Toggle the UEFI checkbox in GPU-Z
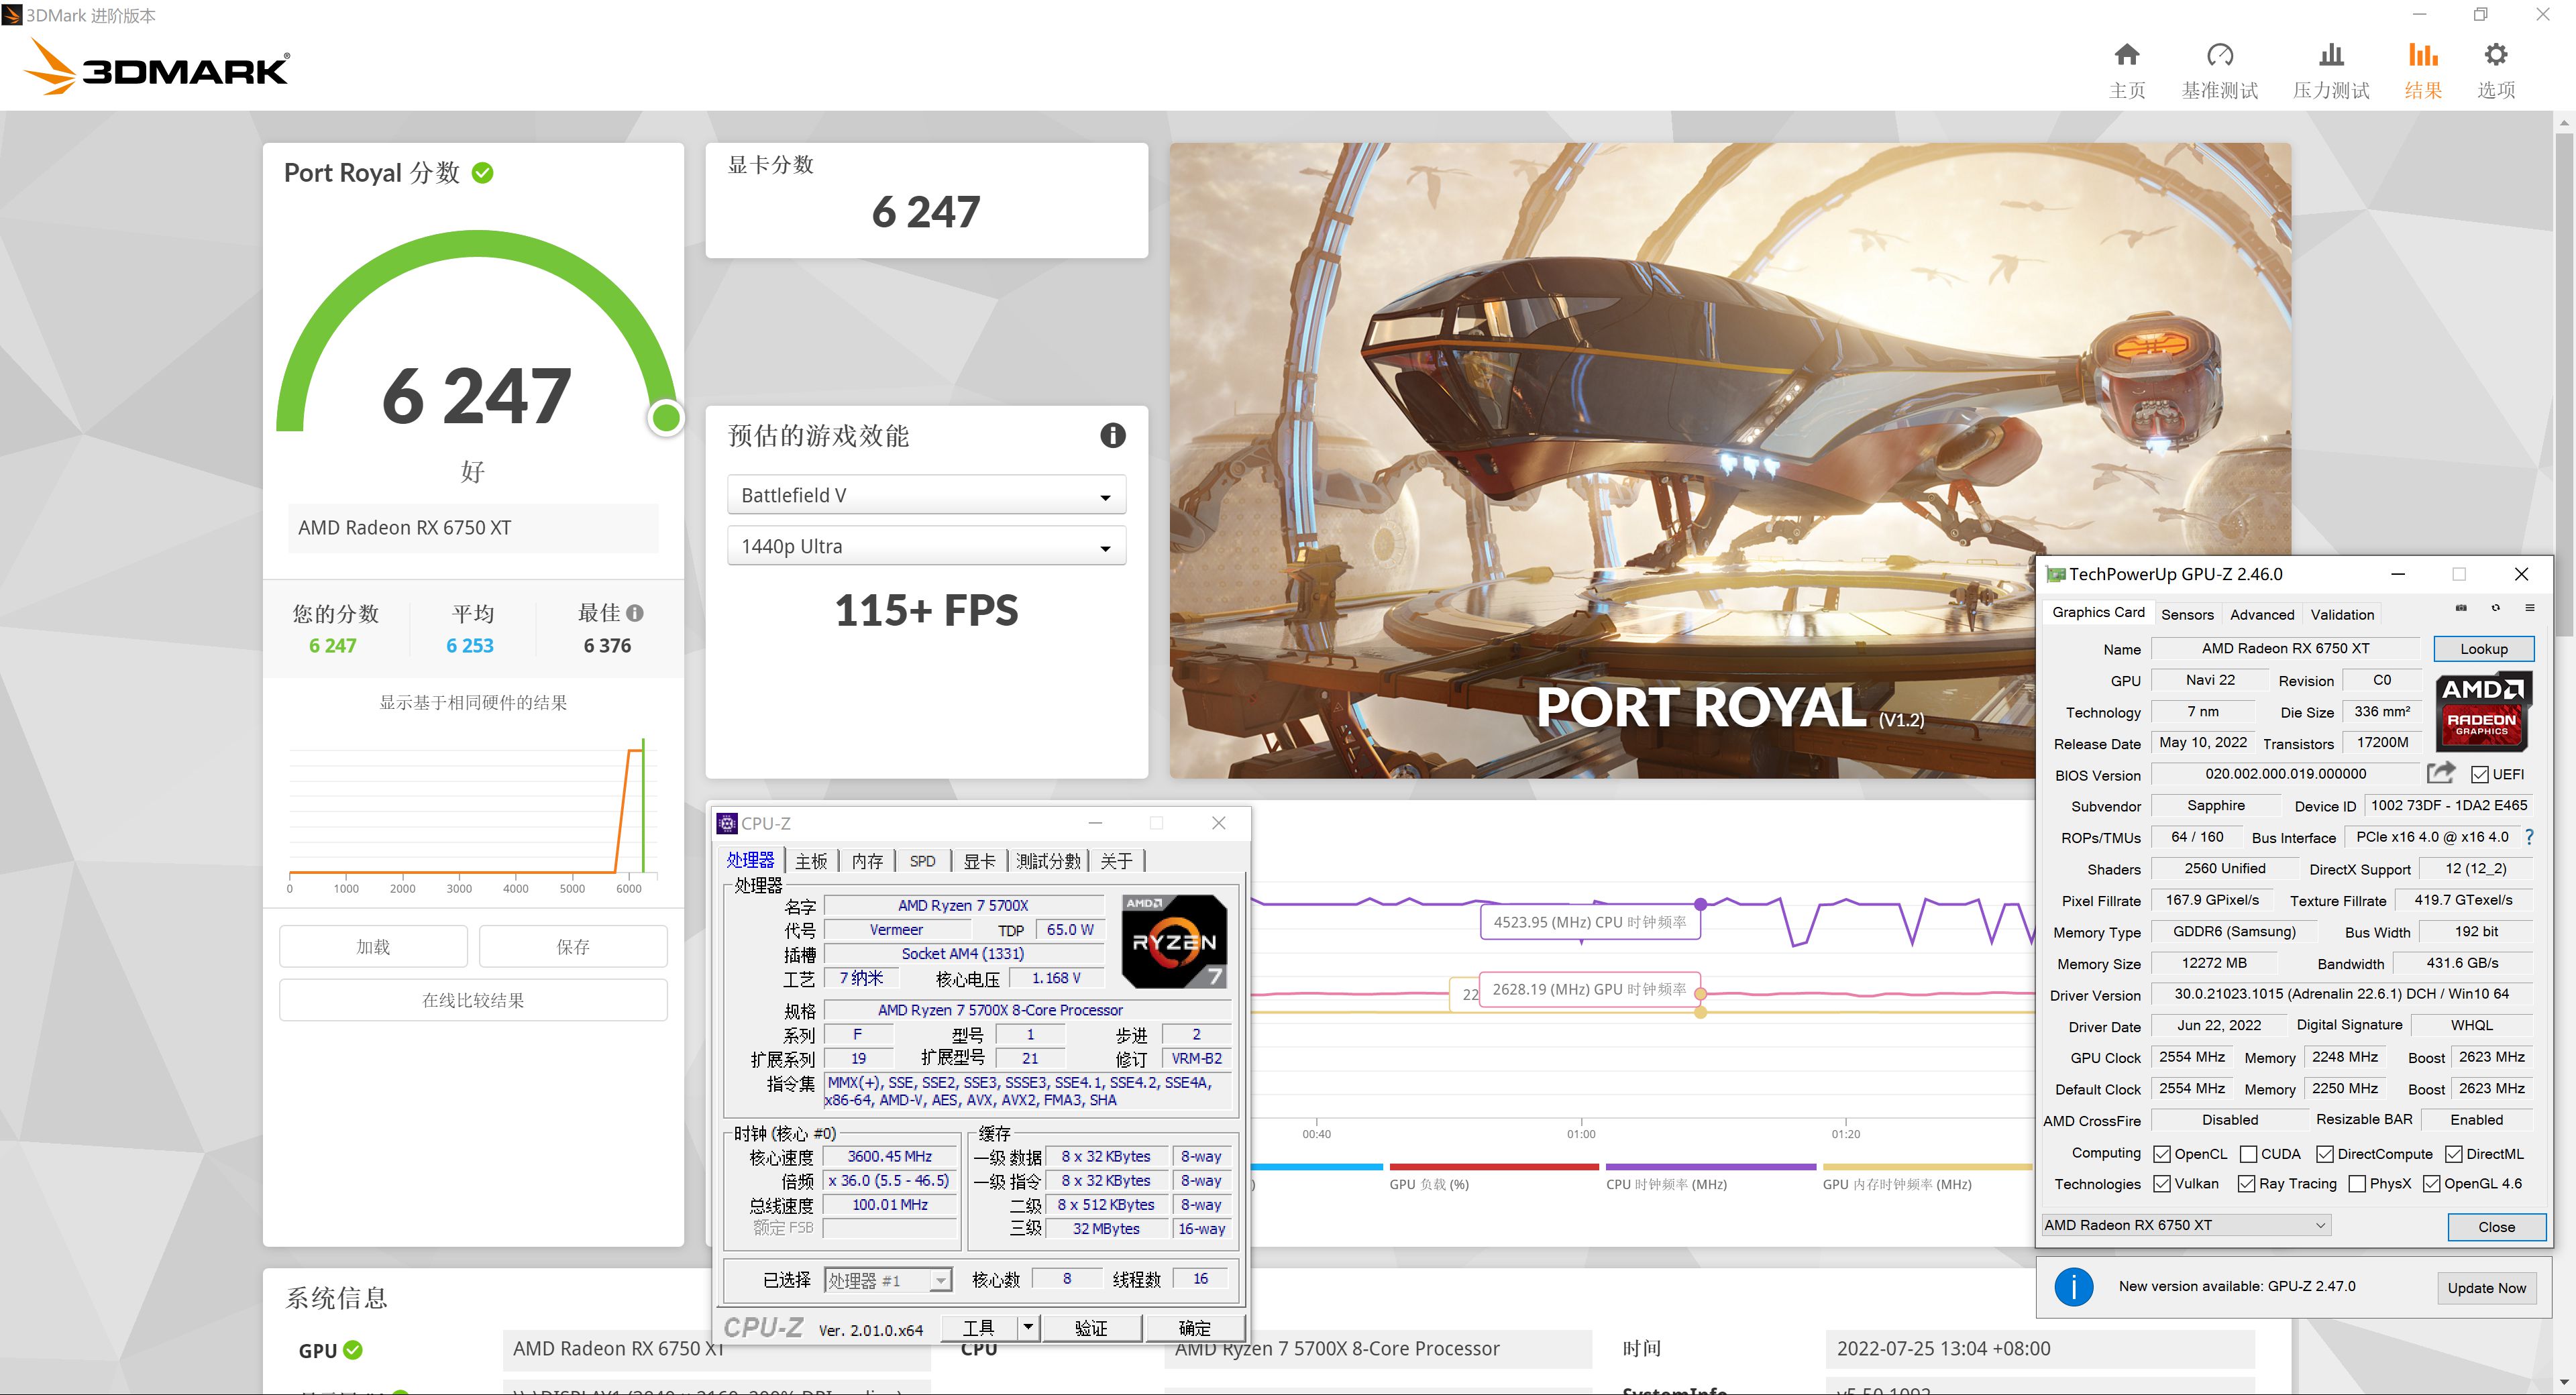 point(2480,775)
